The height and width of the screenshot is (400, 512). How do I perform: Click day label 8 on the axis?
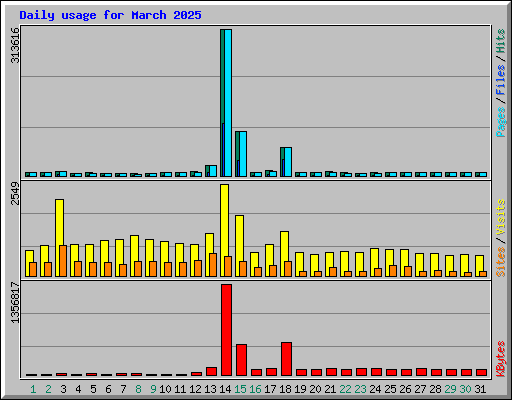(138, 389)
